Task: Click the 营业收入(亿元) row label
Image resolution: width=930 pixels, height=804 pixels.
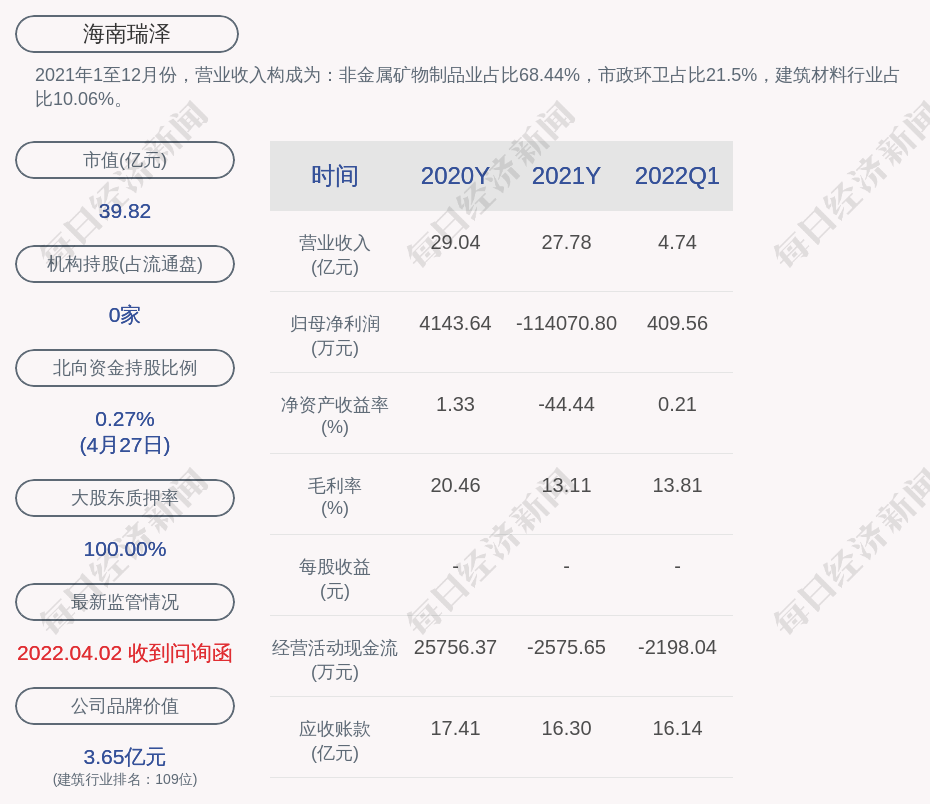Action: click(x=334, y=255)
